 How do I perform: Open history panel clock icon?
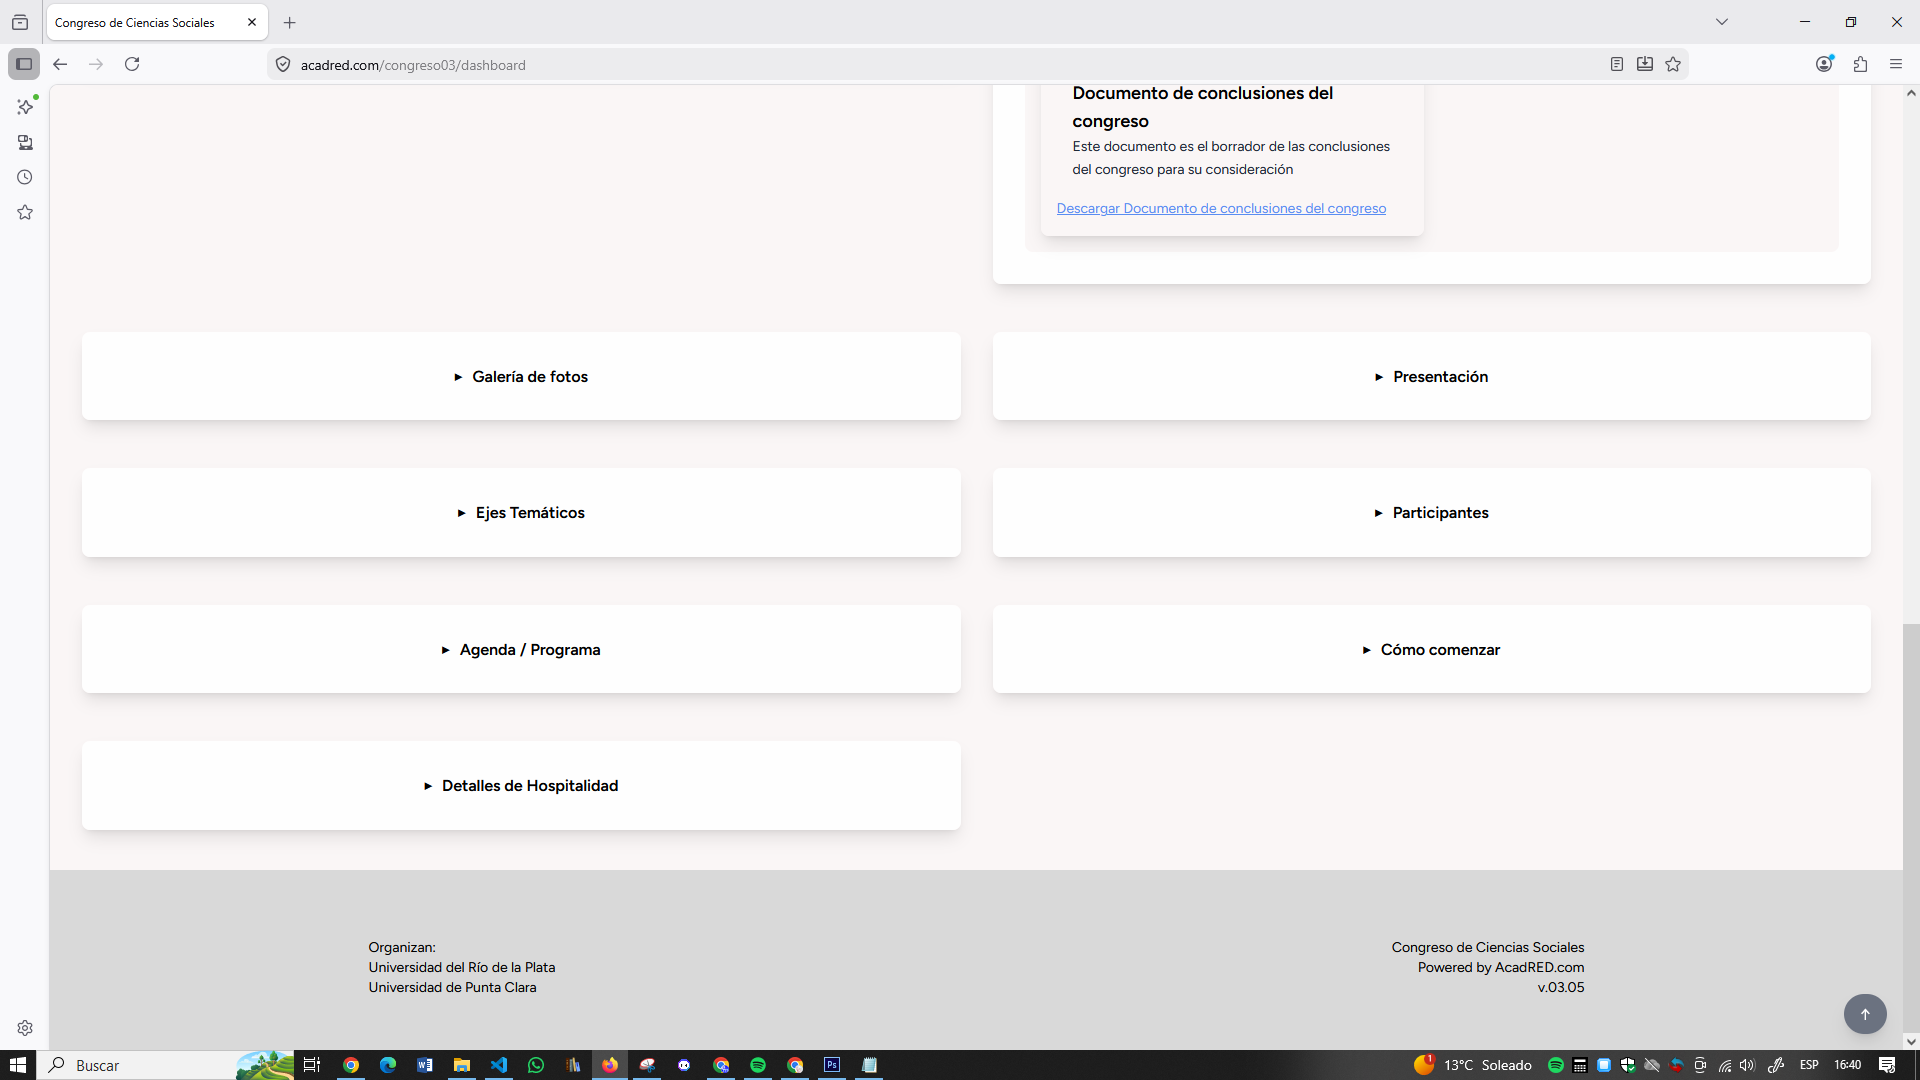coord(25,177)
